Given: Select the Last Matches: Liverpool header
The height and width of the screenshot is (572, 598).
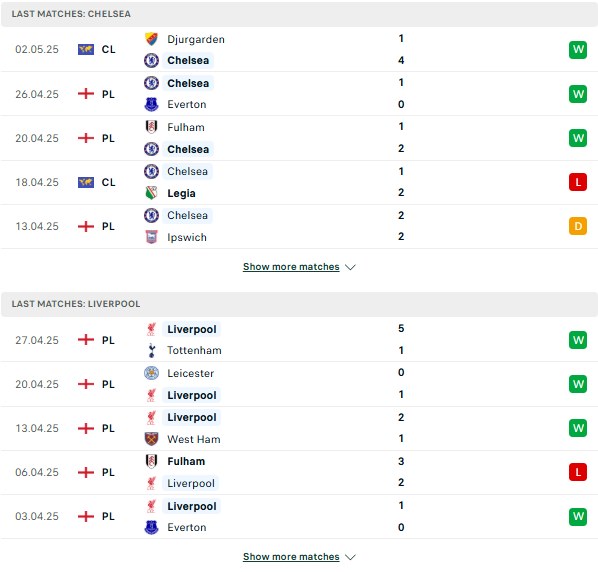Looking at the screenshot, I should tap(299, 304).
